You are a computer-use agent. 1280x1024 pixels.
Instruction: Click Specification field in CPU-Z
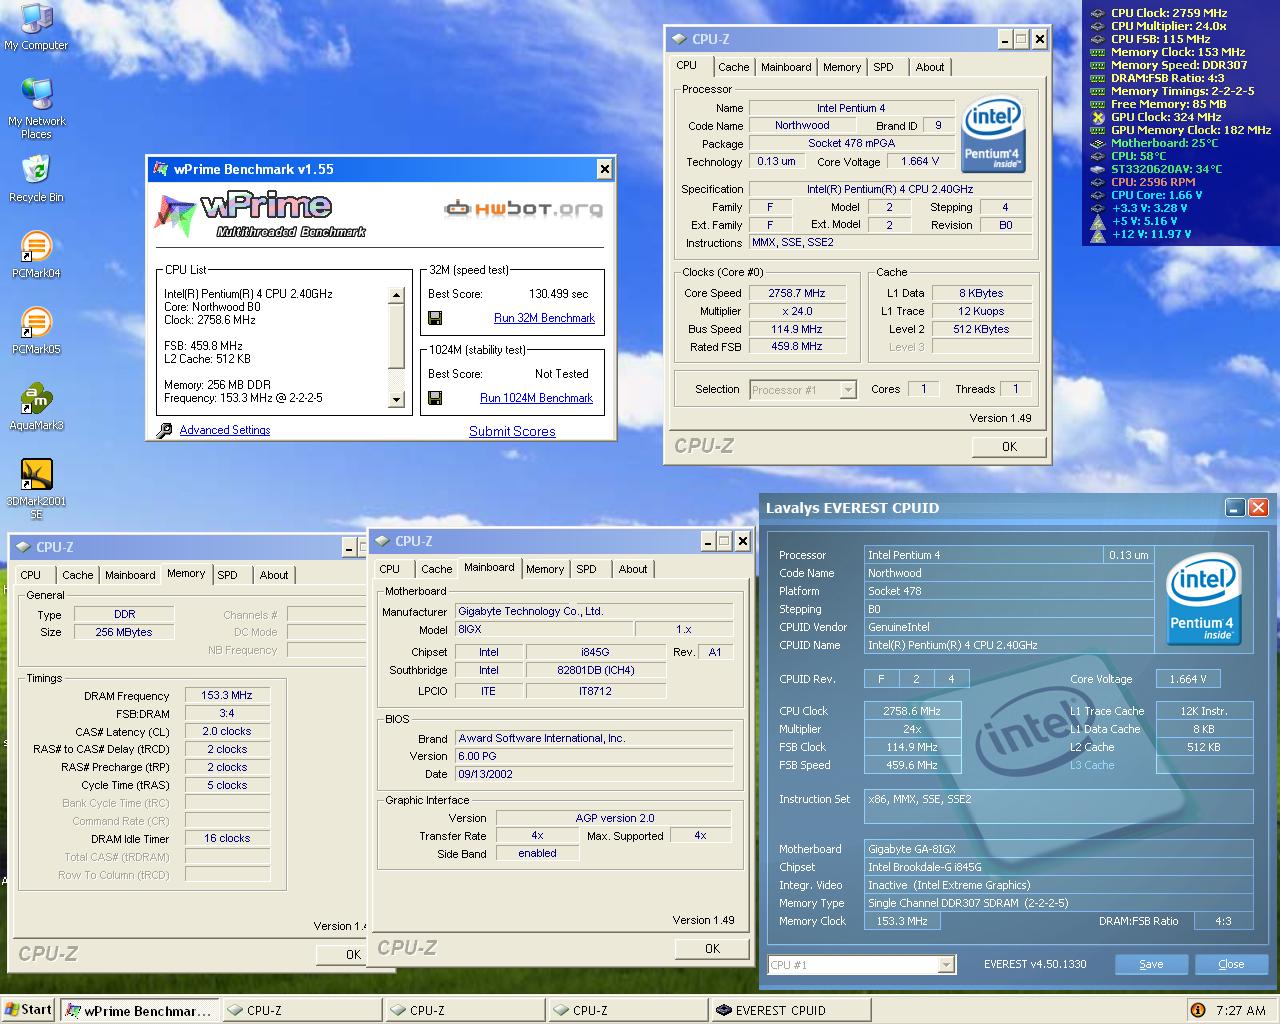(890, 189)
